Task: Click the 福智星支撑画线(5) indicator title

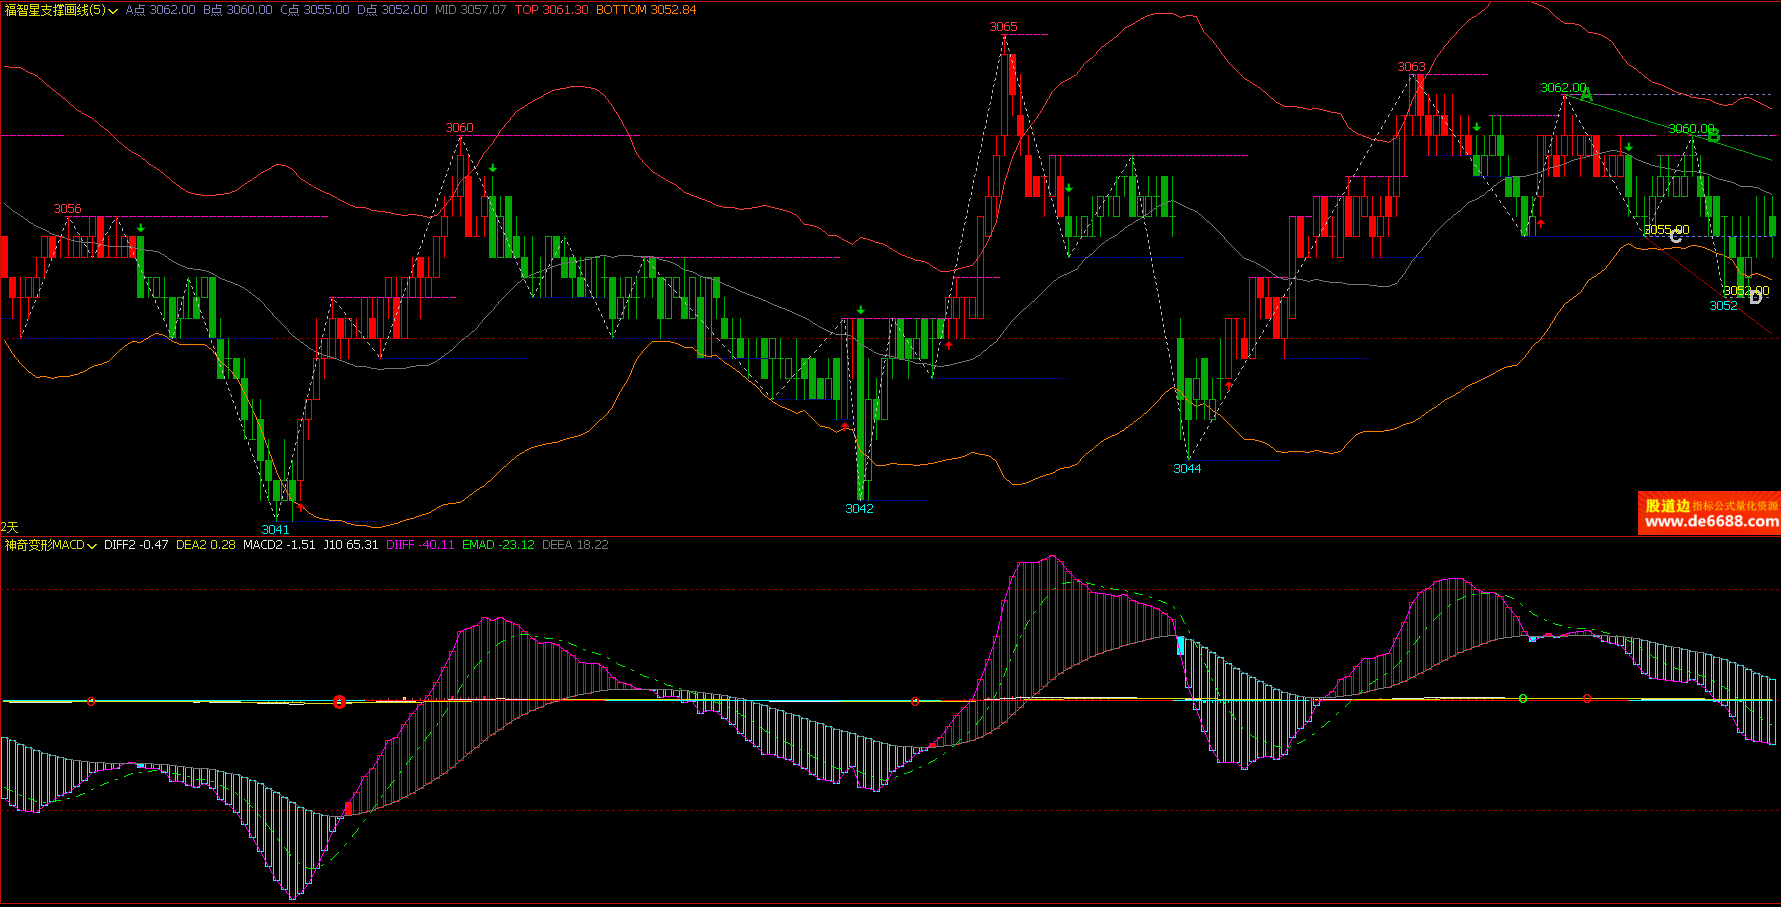Action: (54, 10)
